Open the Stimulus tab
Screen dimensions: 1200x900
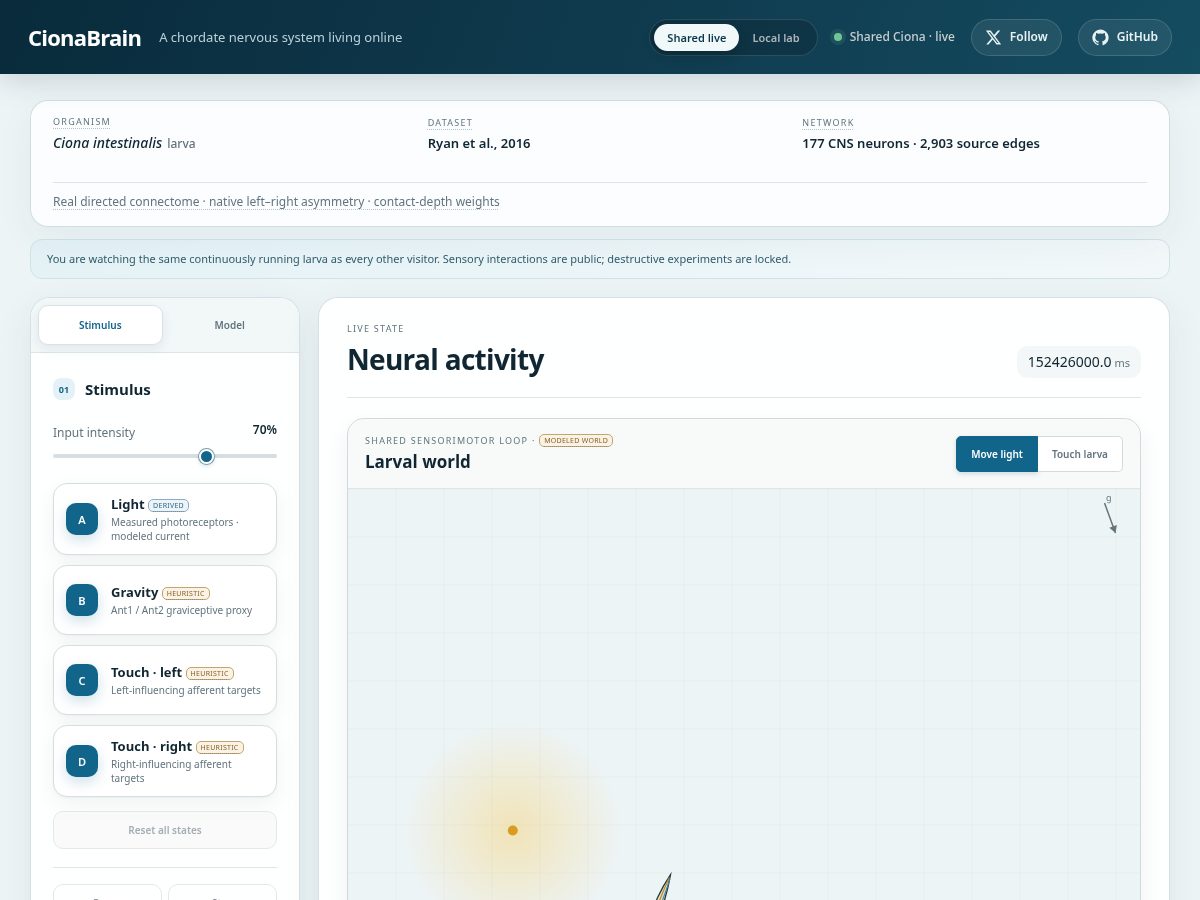tap(100, 325)
